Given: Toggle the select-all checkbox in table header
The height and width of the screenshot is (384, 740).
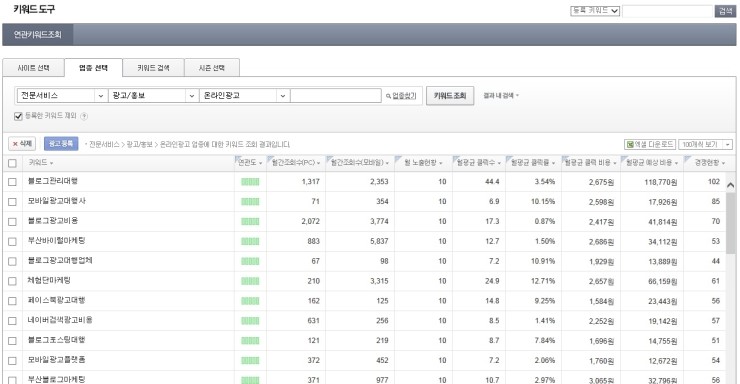Looking at the screenshot, I should click(x=12, y=163).
